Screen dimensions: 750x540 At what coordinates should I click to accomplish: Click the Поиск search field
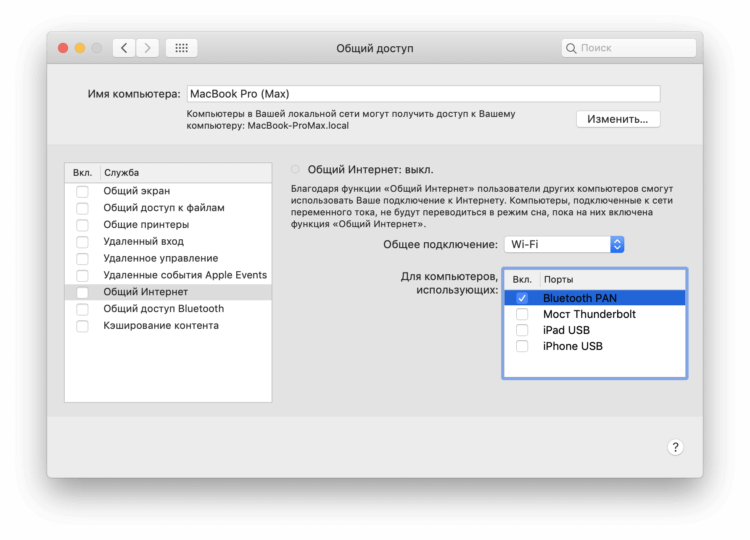(629, 48)
